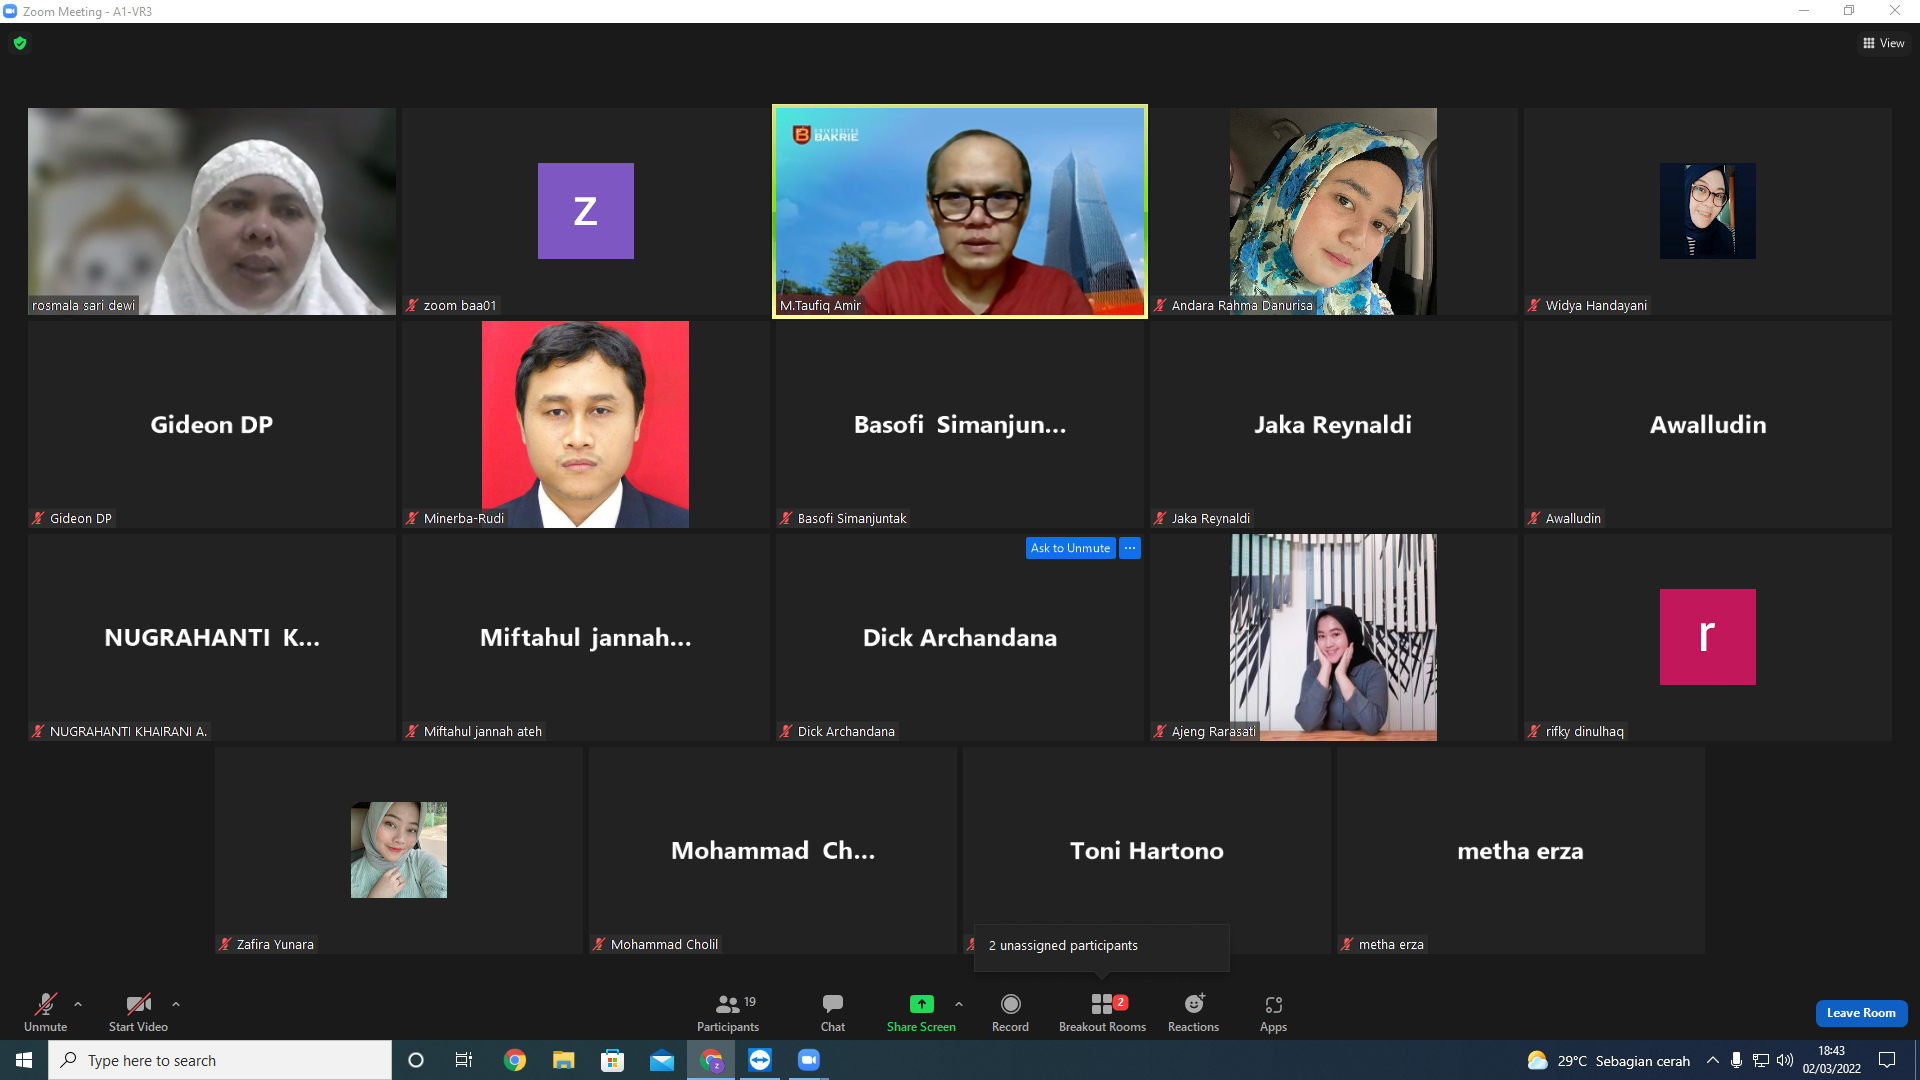Open Breakout Rooms

(x=1102, y=1012)
